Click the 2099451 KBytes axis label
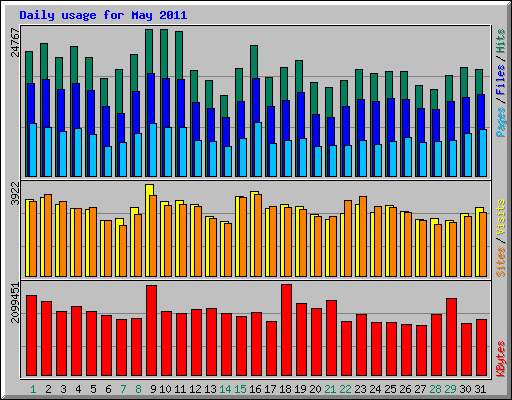Screen dimensions: 512x400 pyautogui.click(x=15, y=303)
